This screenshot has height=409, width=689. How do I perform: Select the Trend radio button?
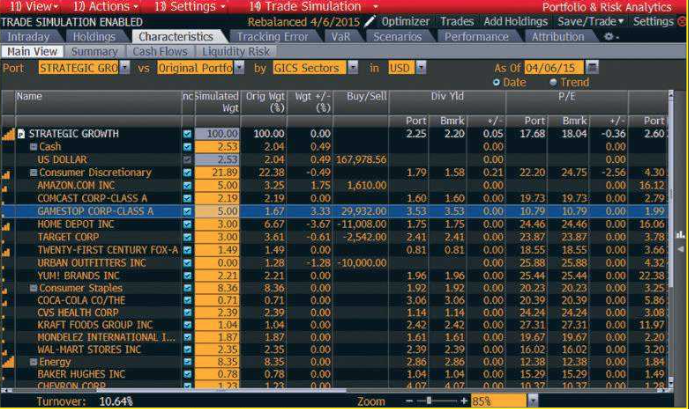pyautogui.click(x=553, y=82)
